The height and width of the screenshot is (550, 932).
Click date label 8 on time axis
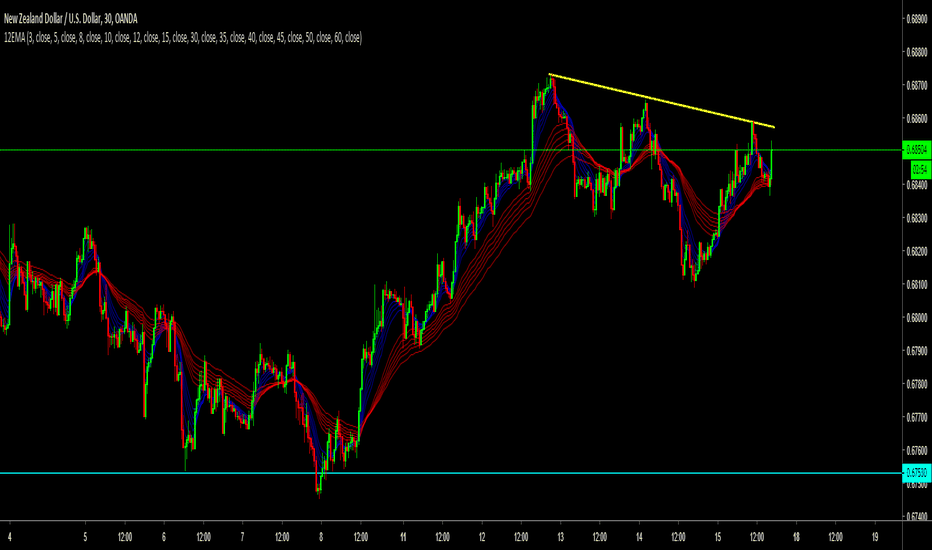pyautogui.click(x=321, y=537)
